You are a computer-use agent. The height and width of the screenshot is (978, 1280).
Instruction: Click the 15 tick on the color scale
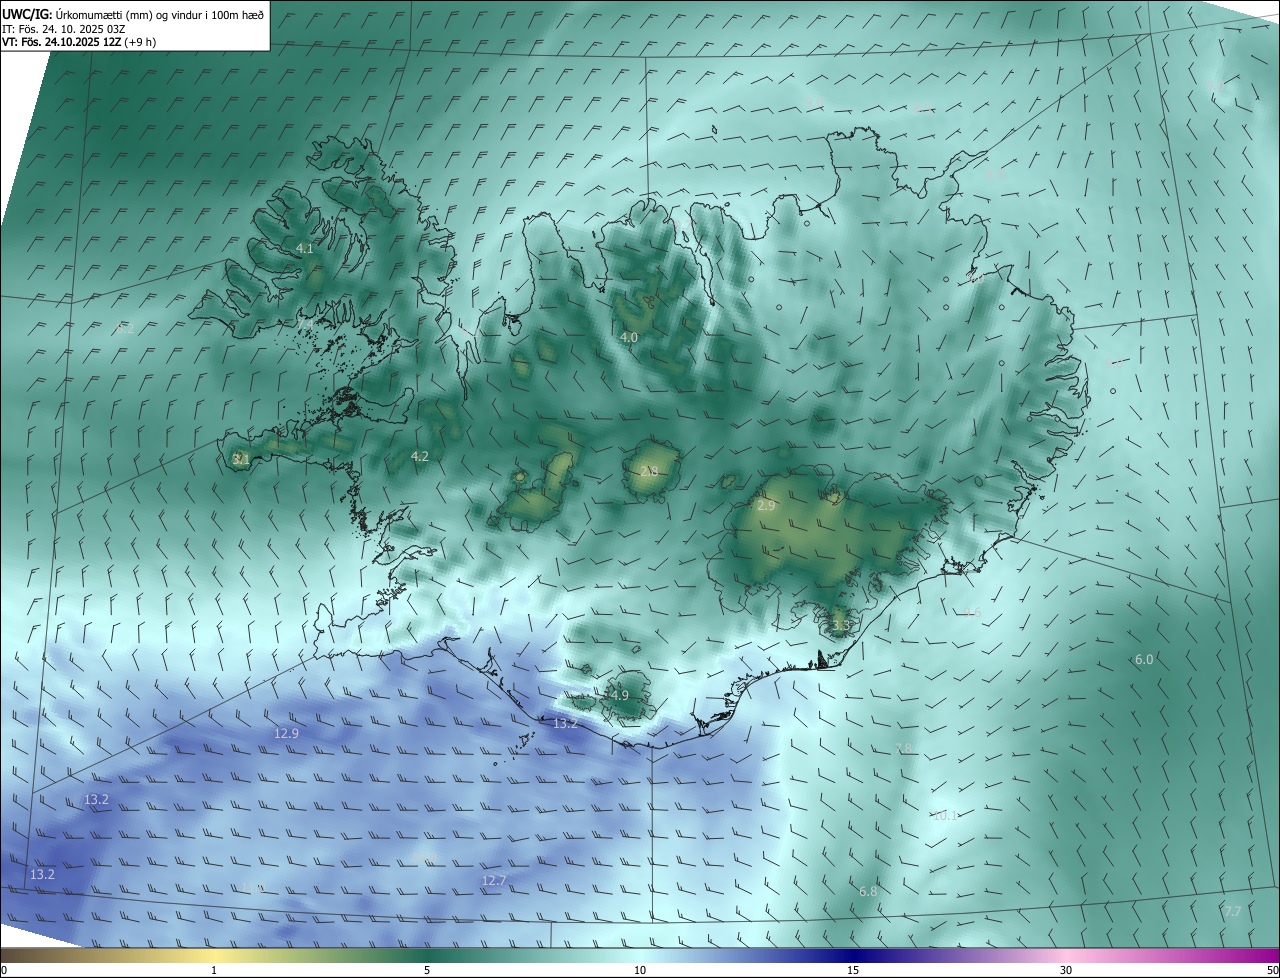(853, 970)
